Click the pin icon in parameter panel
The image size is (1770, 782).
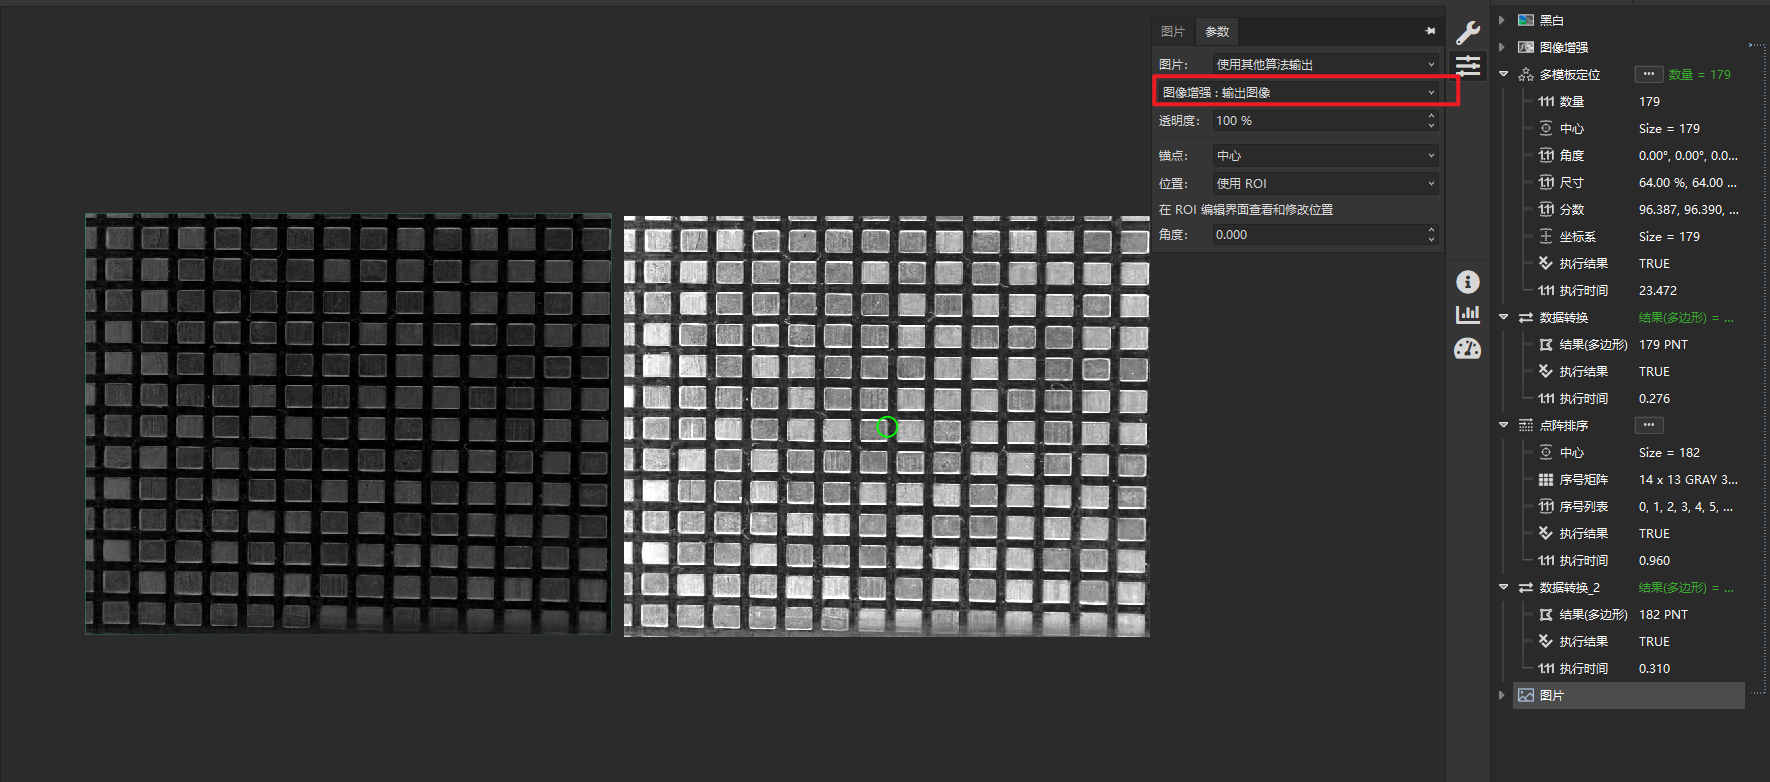tap(1430, 32)
